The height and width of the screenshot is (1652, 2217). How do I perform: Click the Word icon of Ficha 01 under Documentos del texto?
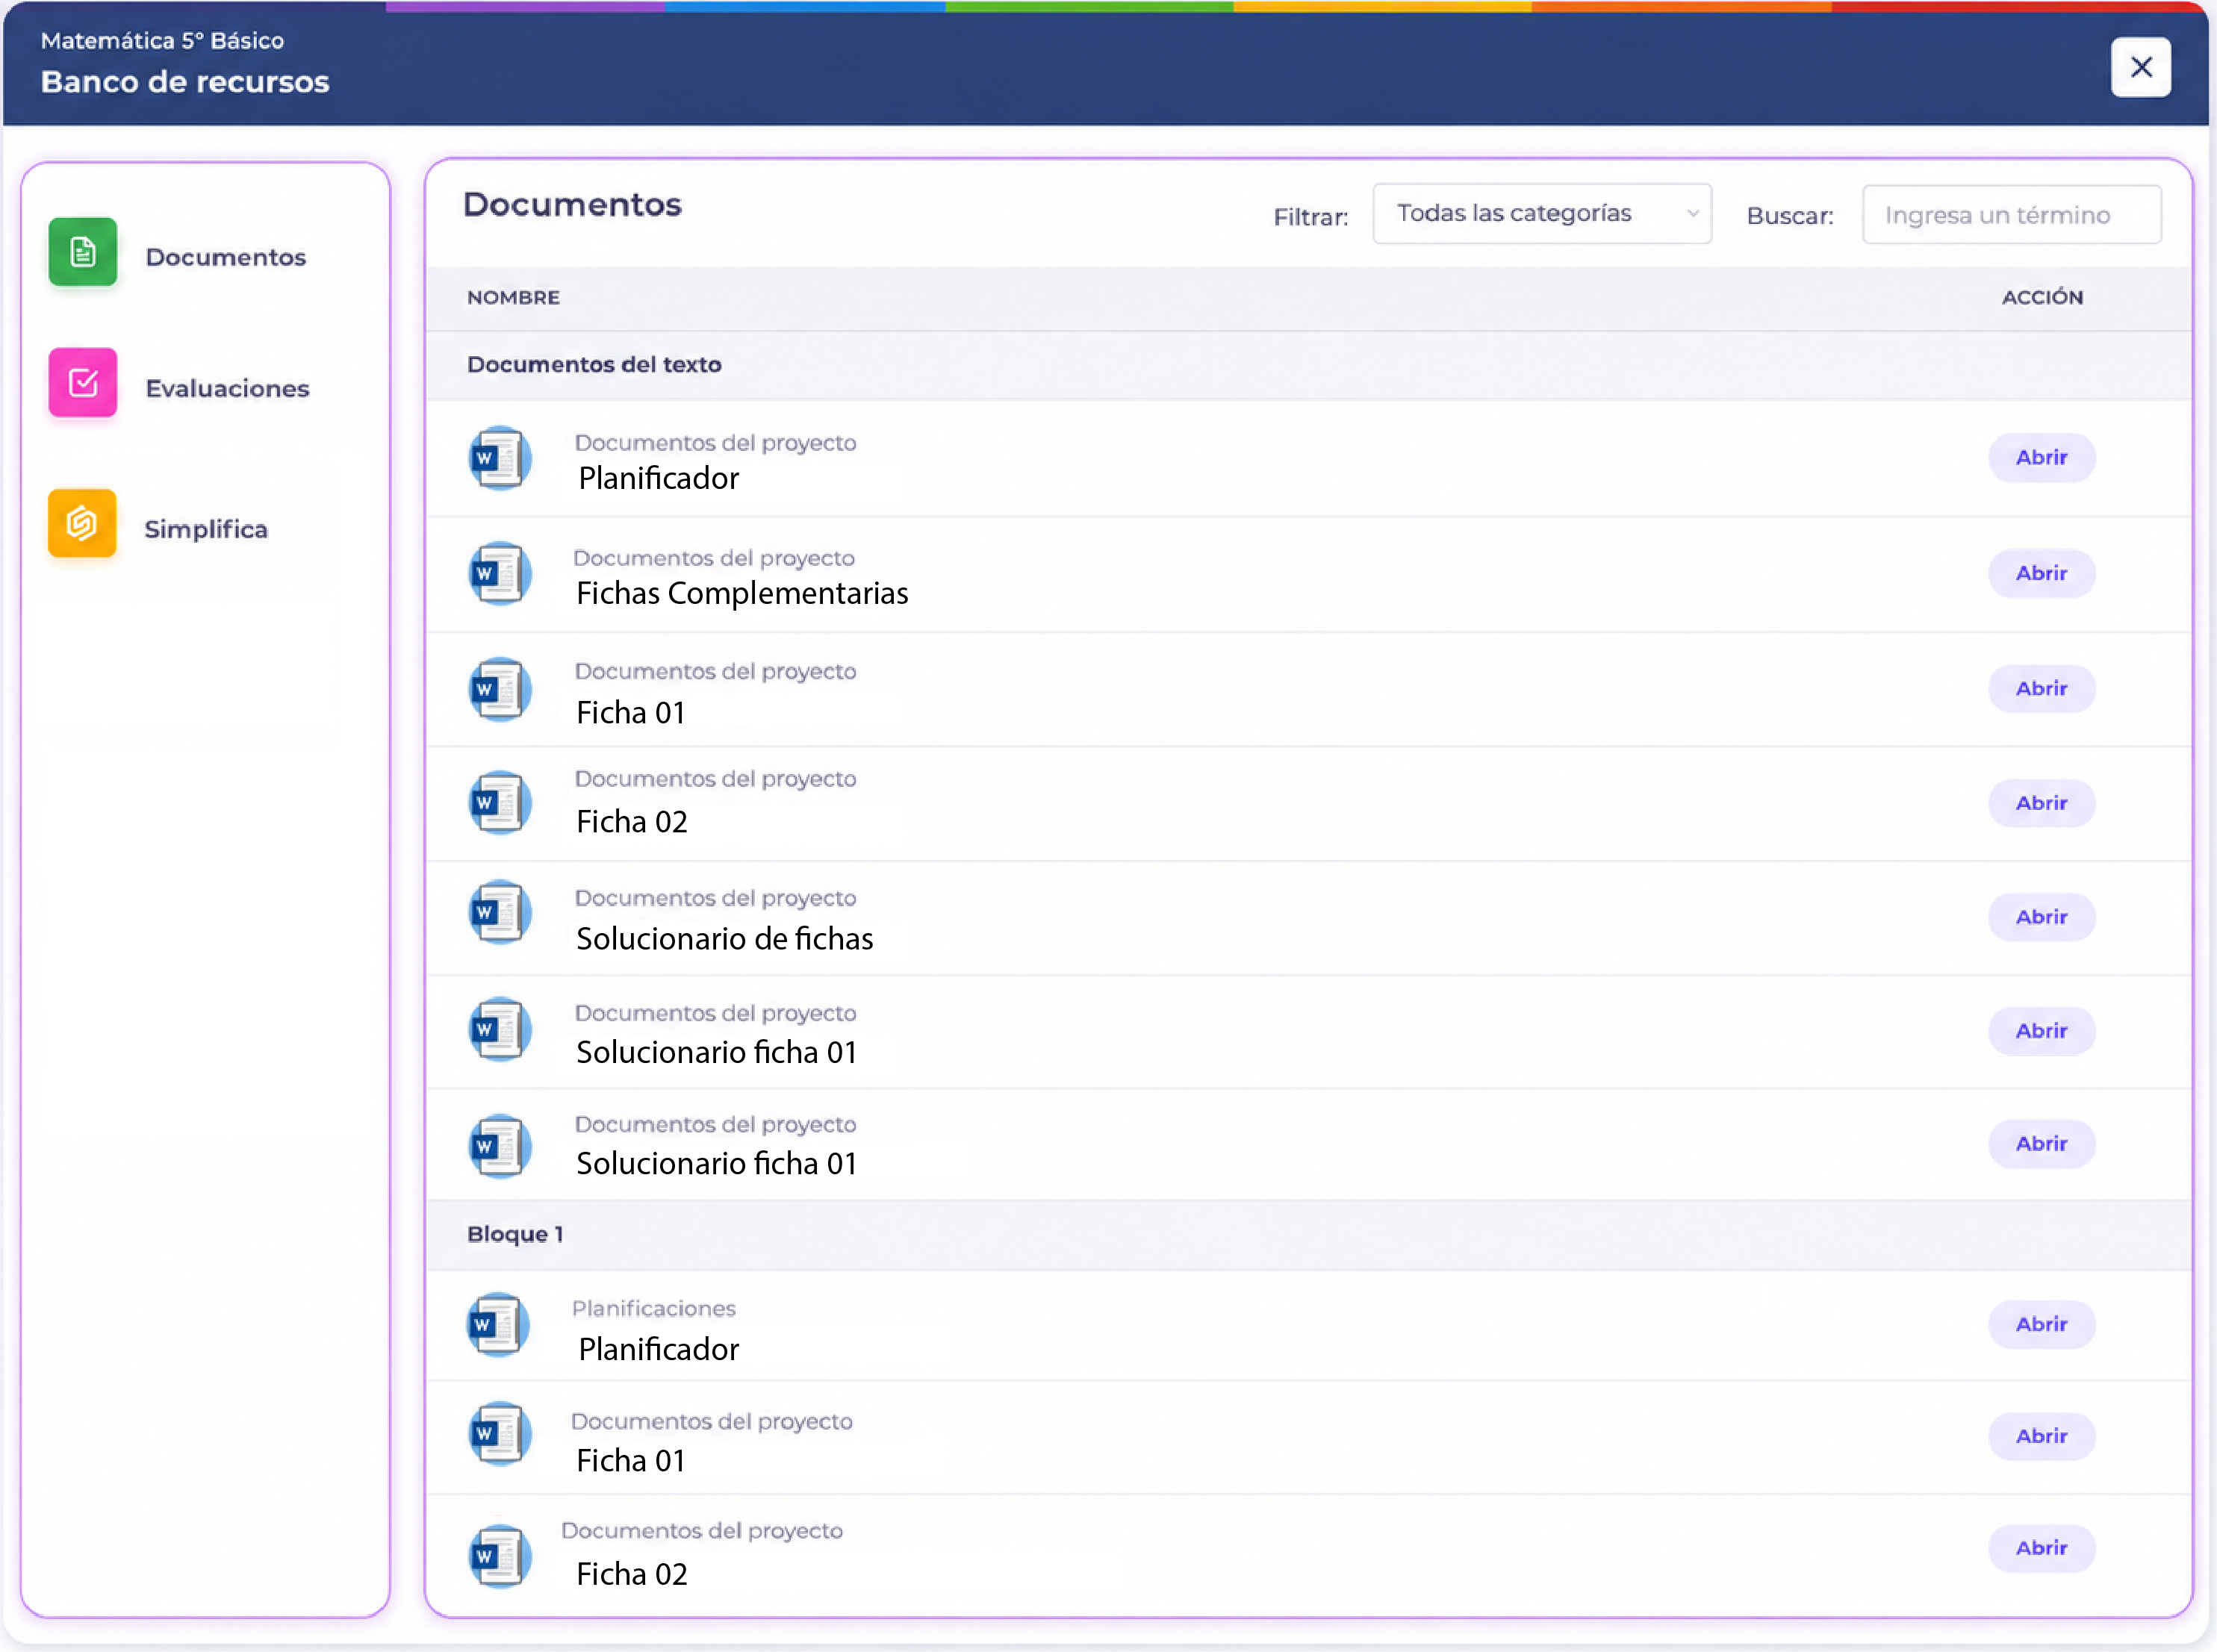(499, 690)
